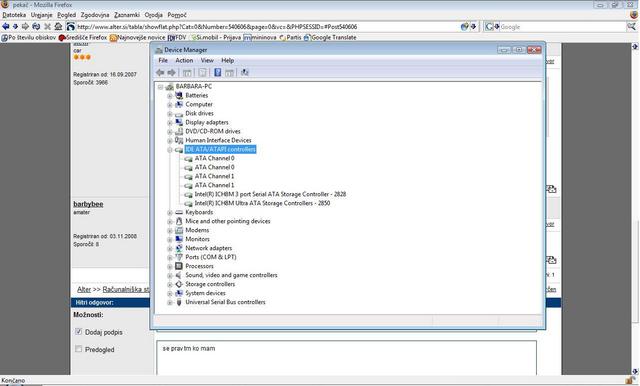Reload the page with Firefox refresh icon
640x386 pixels.
pyautogui.click(x=36, y=27)
